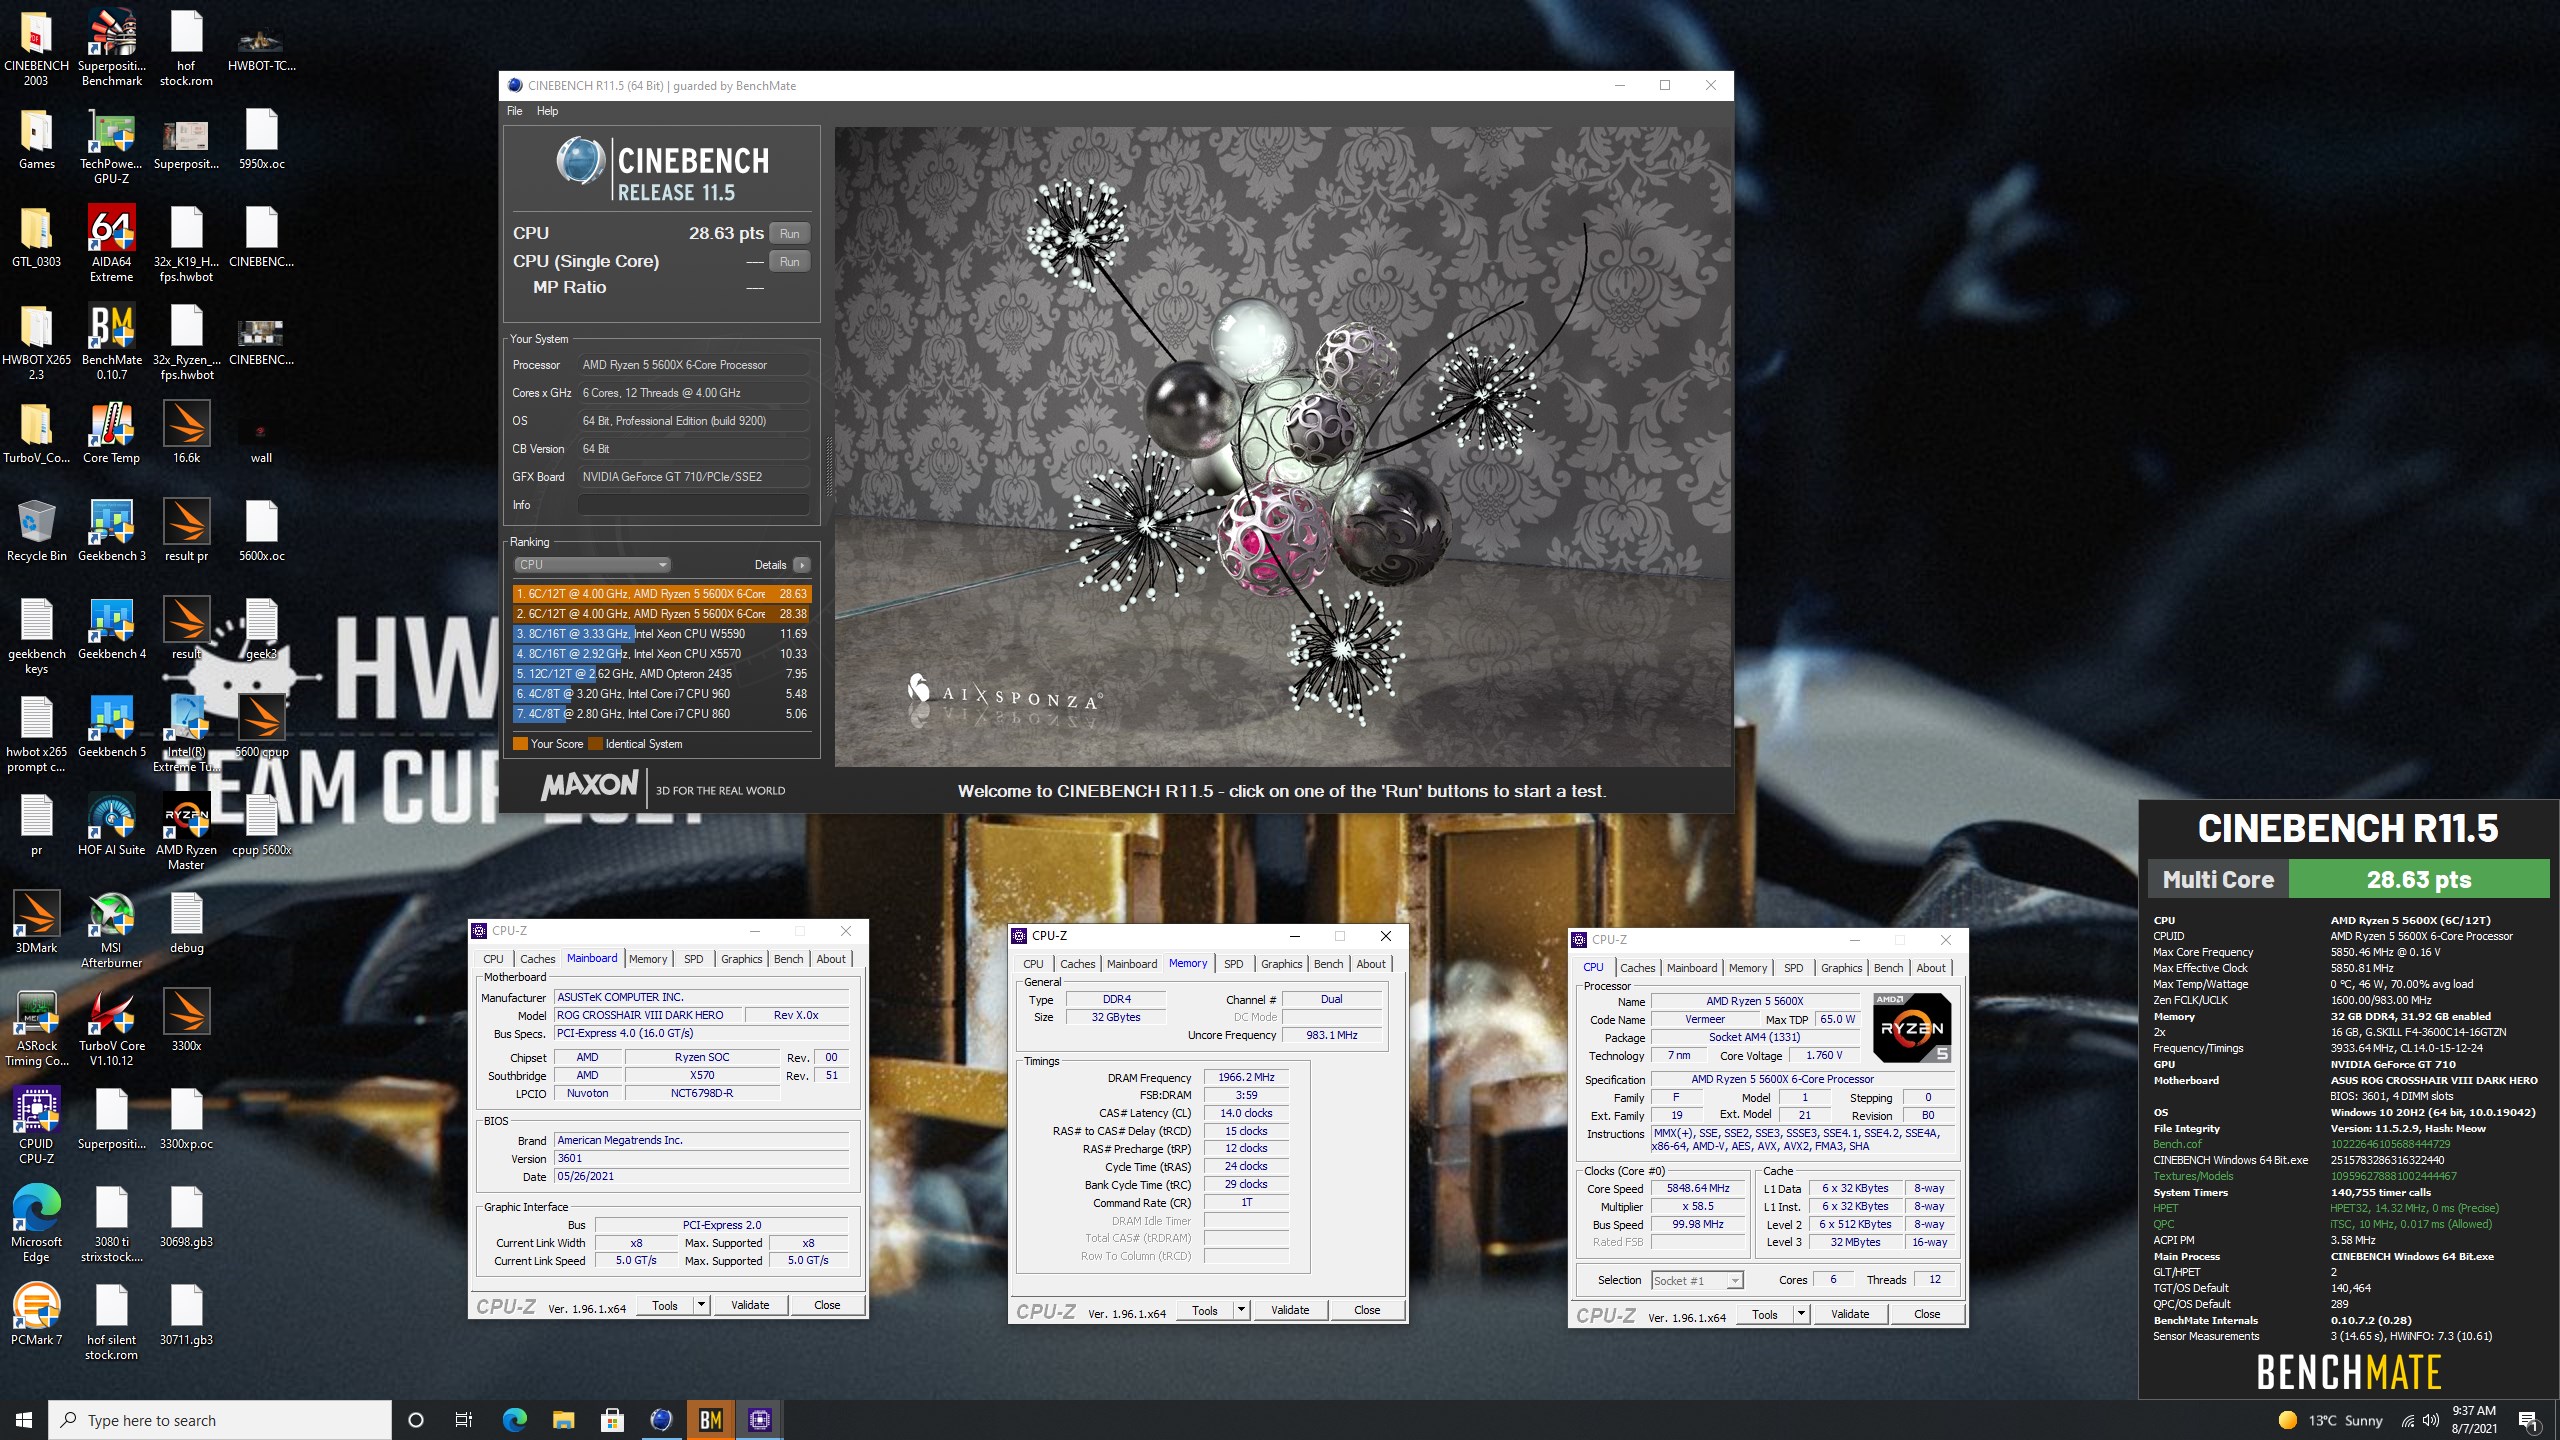
Task: Switch to Mainboard tab in CPU tab CPU-Z window
Action: 1691,968
